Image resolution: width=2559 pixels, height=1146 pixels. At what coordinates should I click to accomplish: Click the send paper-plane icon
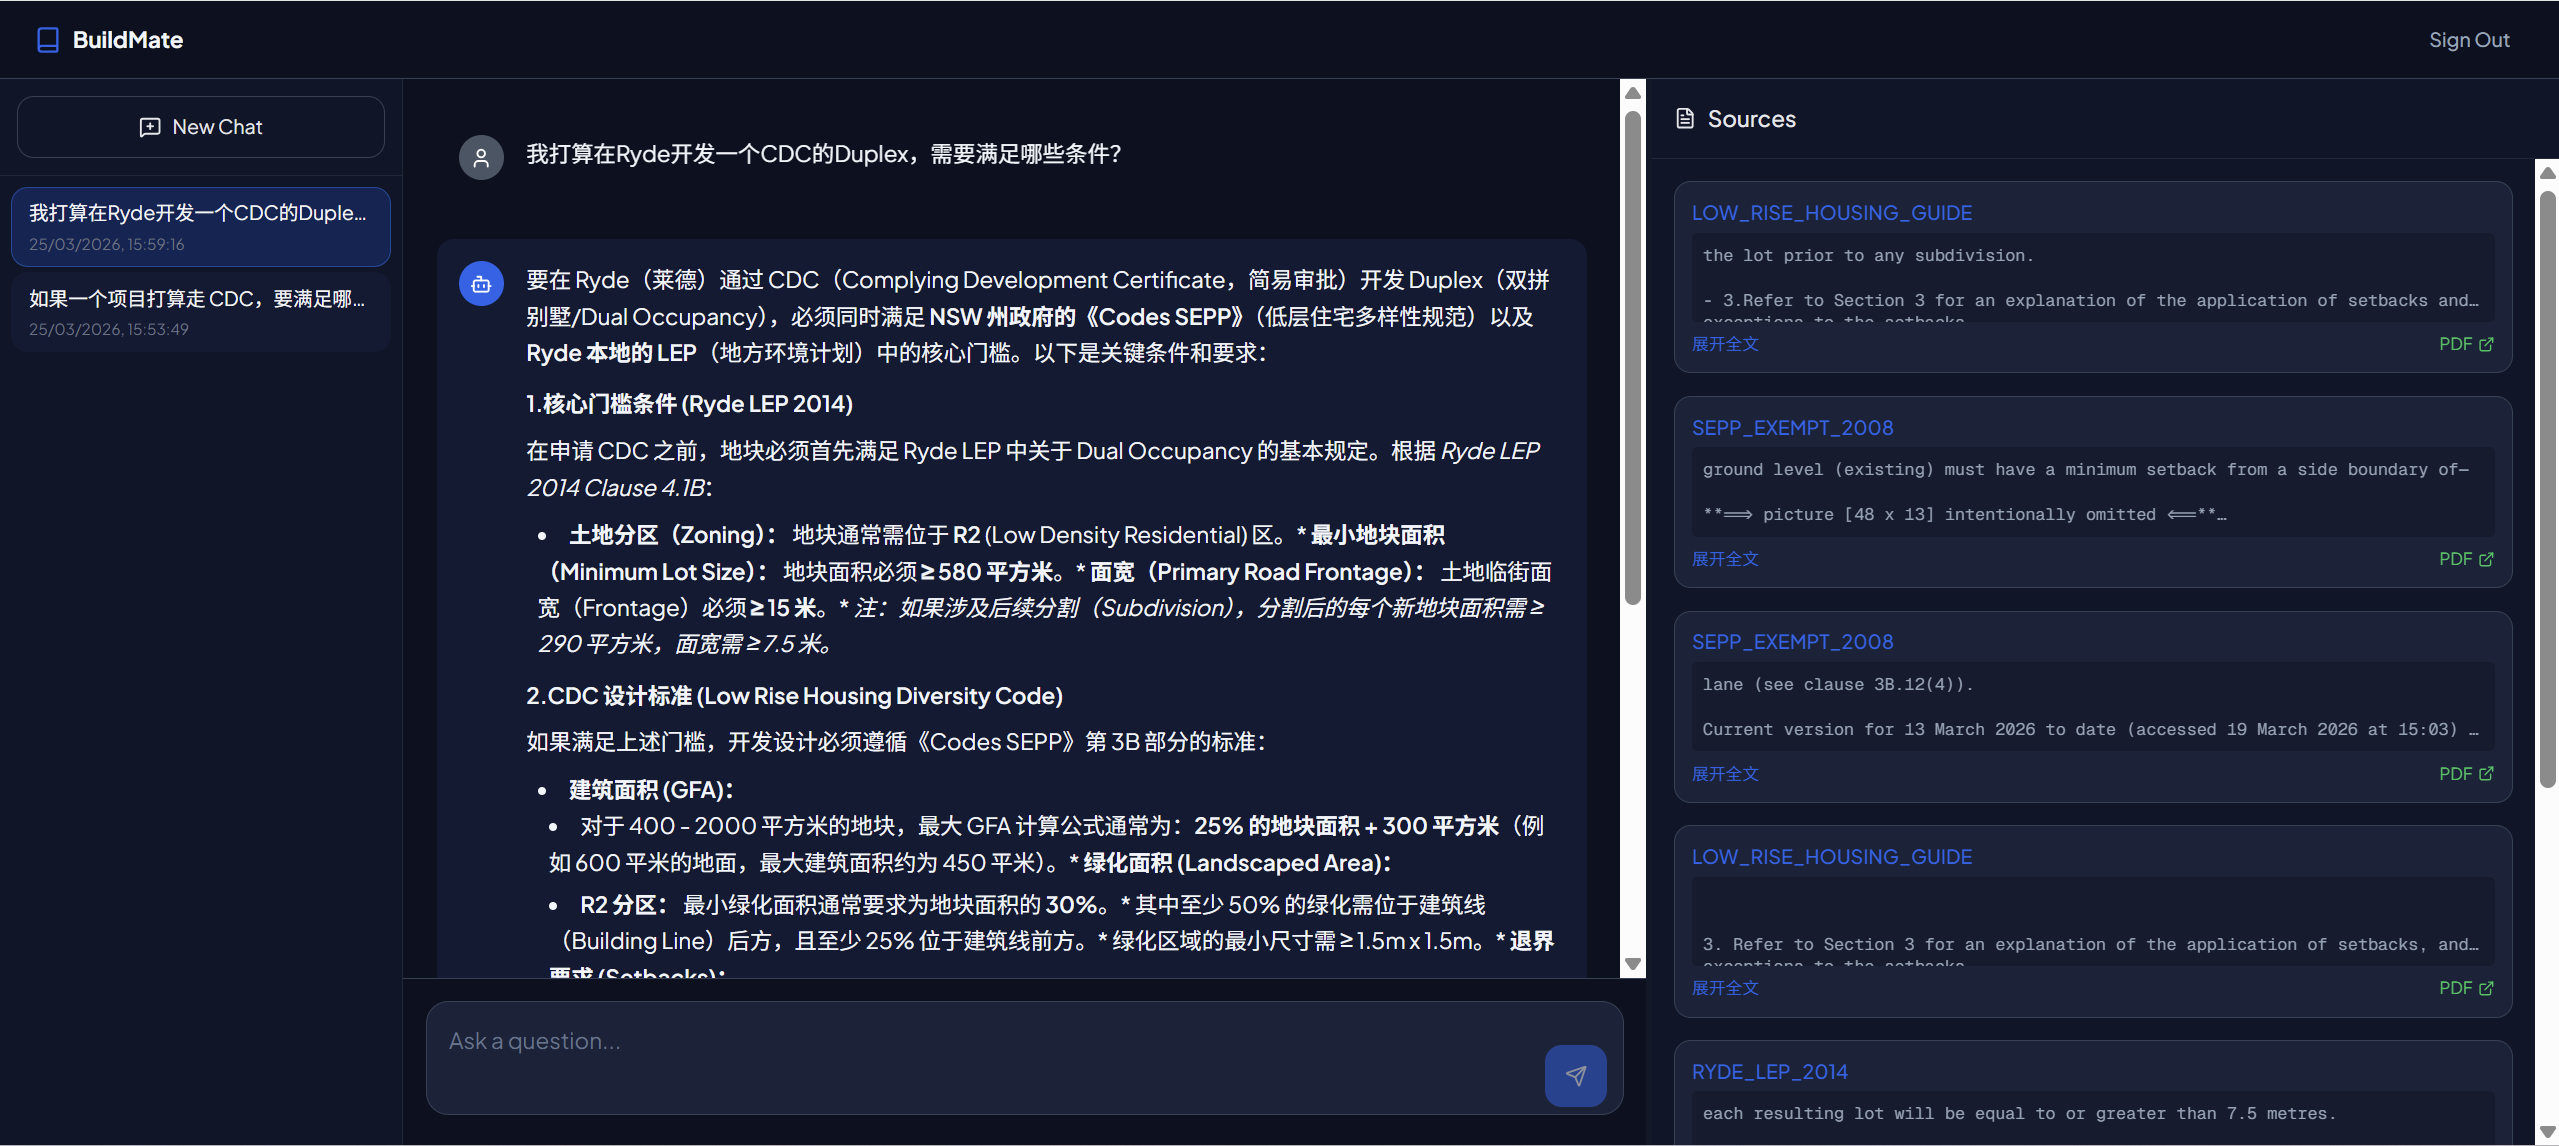[x=1574, y=1076]
